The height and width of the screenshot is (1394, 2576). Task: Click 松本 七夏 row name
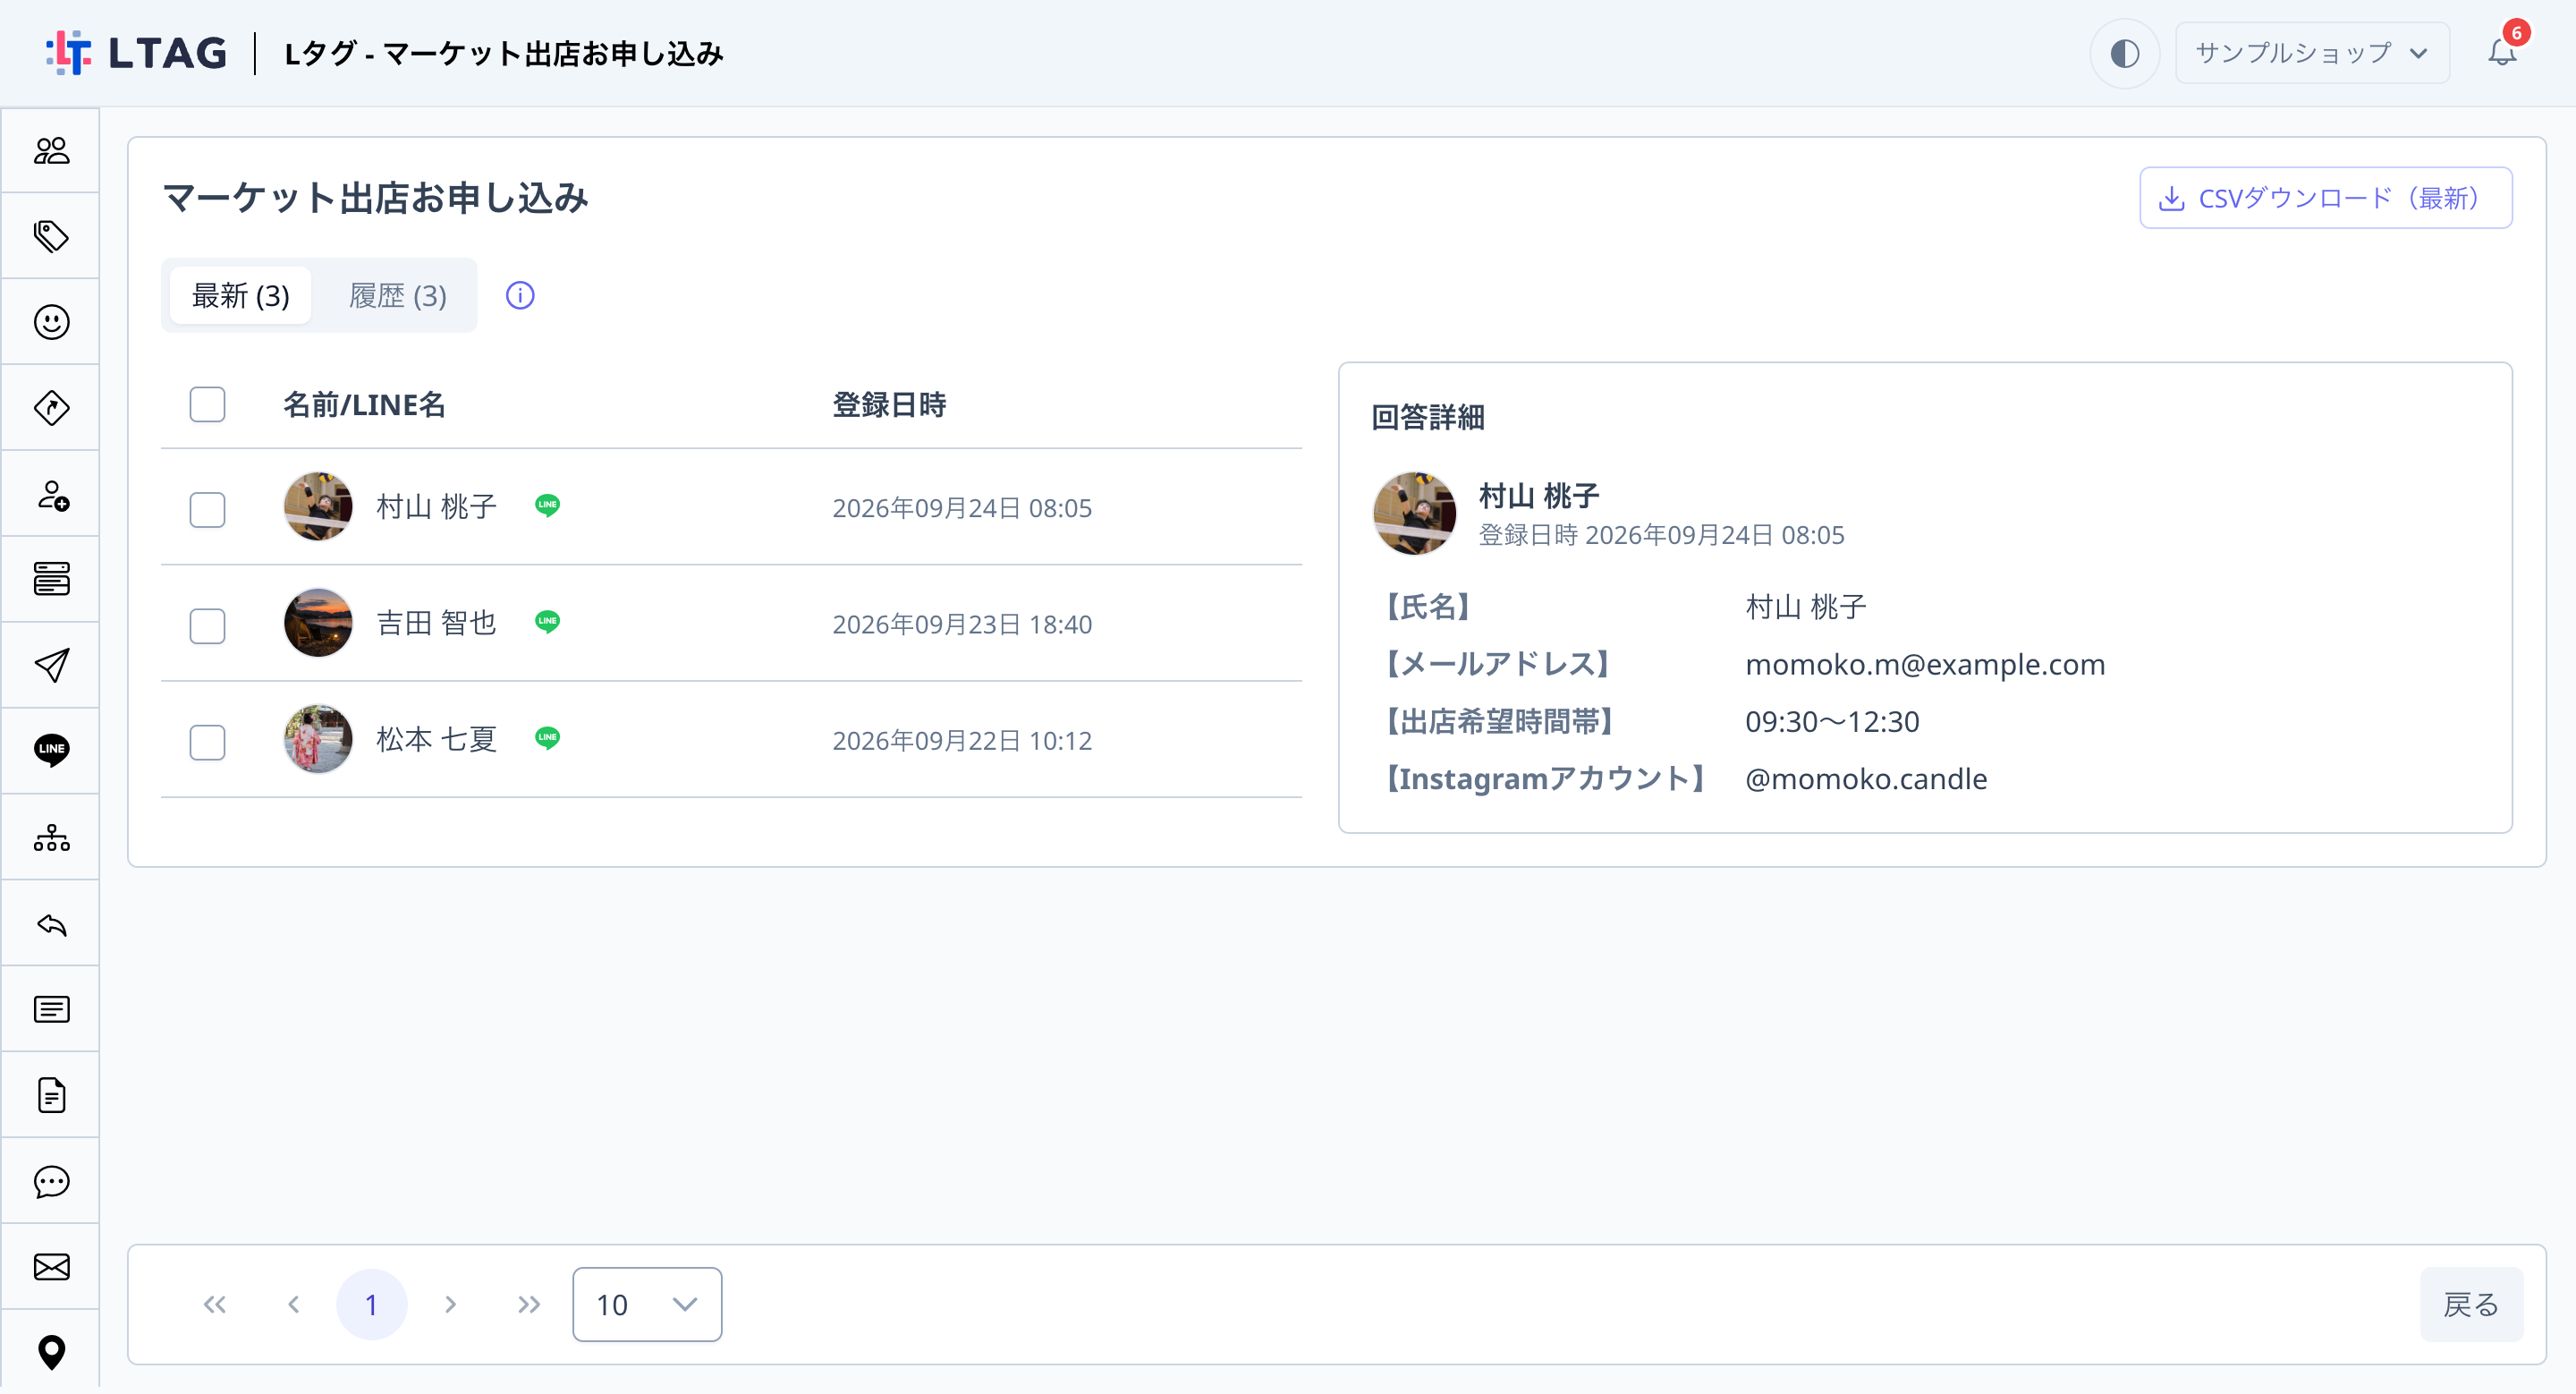(436, 740)
